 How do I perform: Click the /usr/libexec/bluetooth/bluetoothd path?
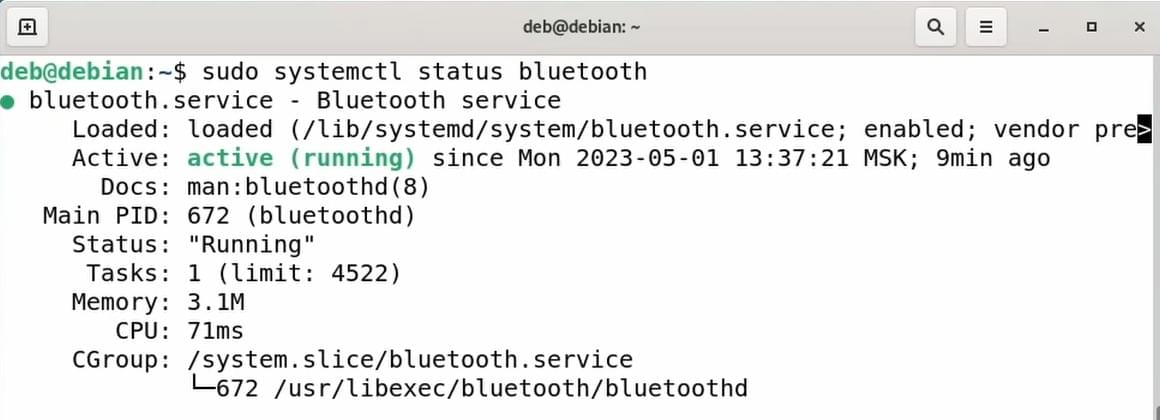[510, 388]
